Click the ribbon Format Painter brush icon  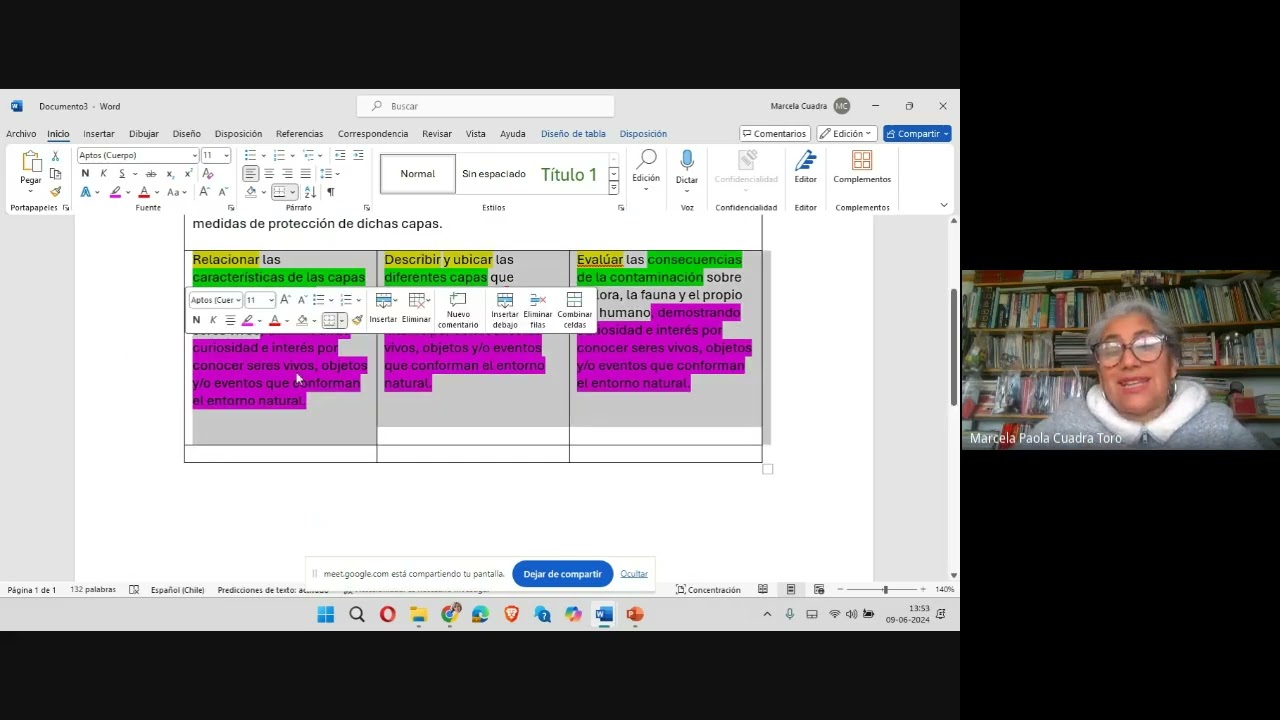[56, 192]
